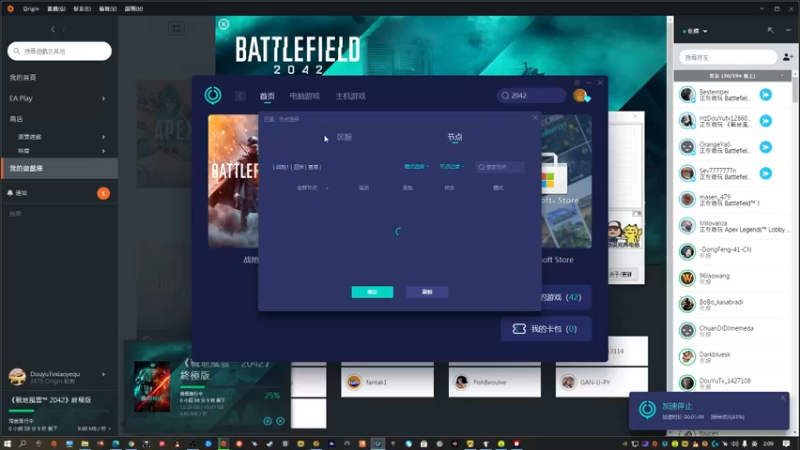Open the second menu after Origin in the menu bar
800x450 pixels.
tap(56, 9)
